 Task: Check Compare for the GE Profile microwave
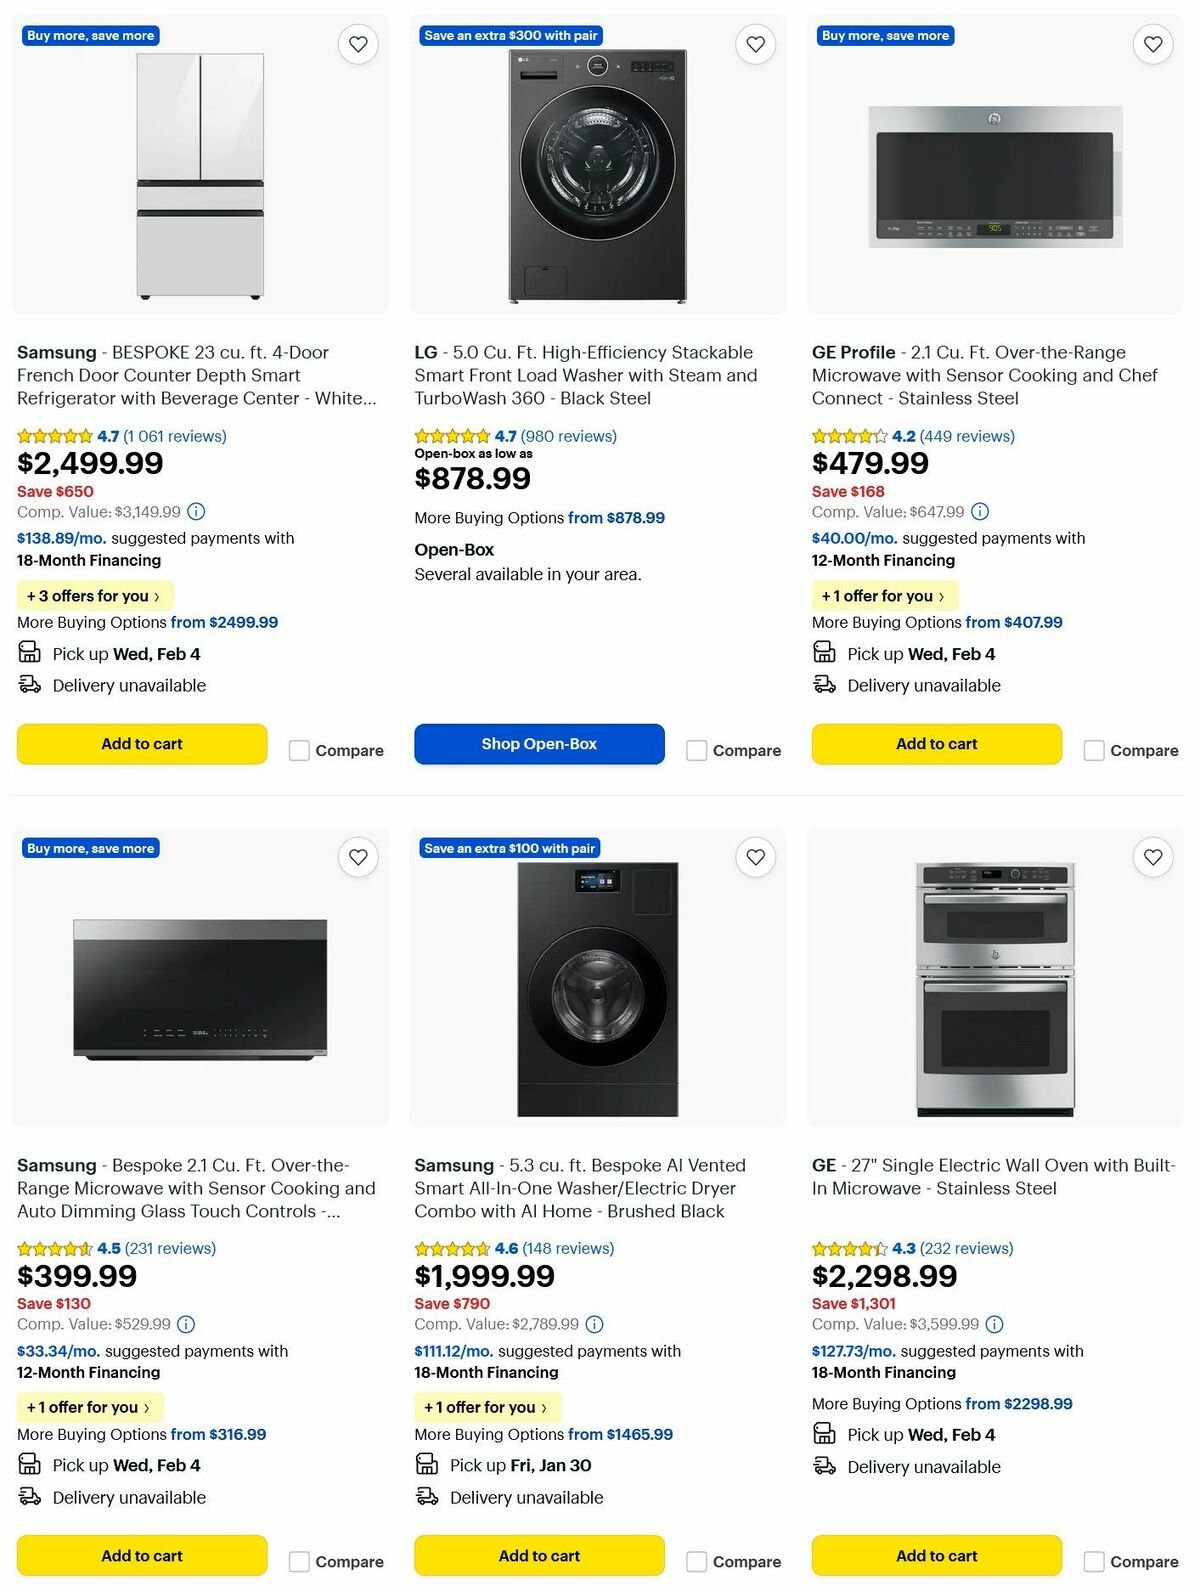point(1093,749)
